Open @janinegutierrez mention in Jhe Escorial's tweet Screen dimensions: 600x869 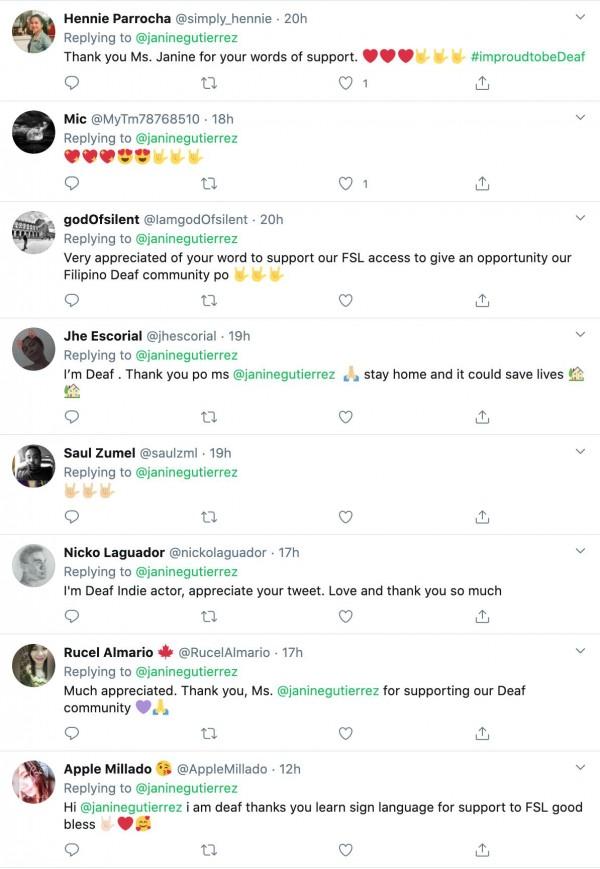tap(284, 374)
